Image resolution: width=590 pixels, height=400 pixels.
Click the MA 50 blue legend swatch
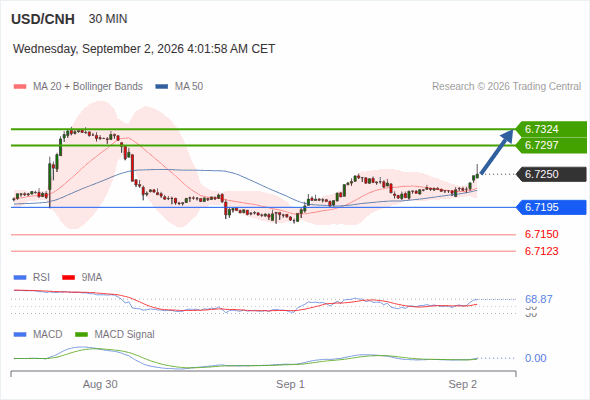[162, 87]
